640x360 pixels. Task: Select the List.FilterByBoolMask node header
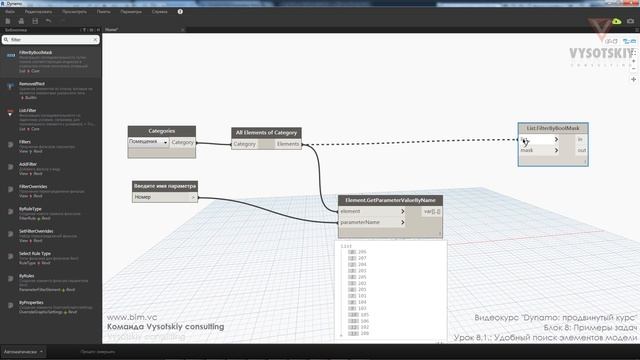coord(553,128)
